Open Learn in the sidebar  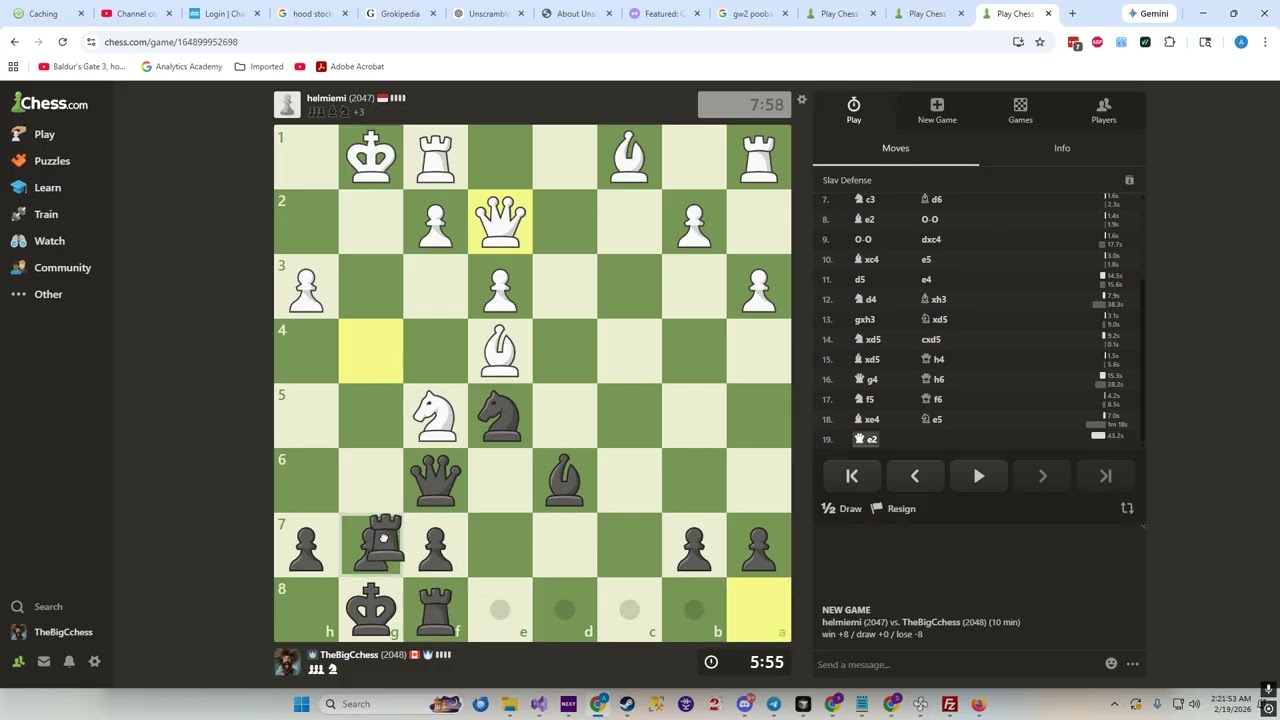(37, 188)
